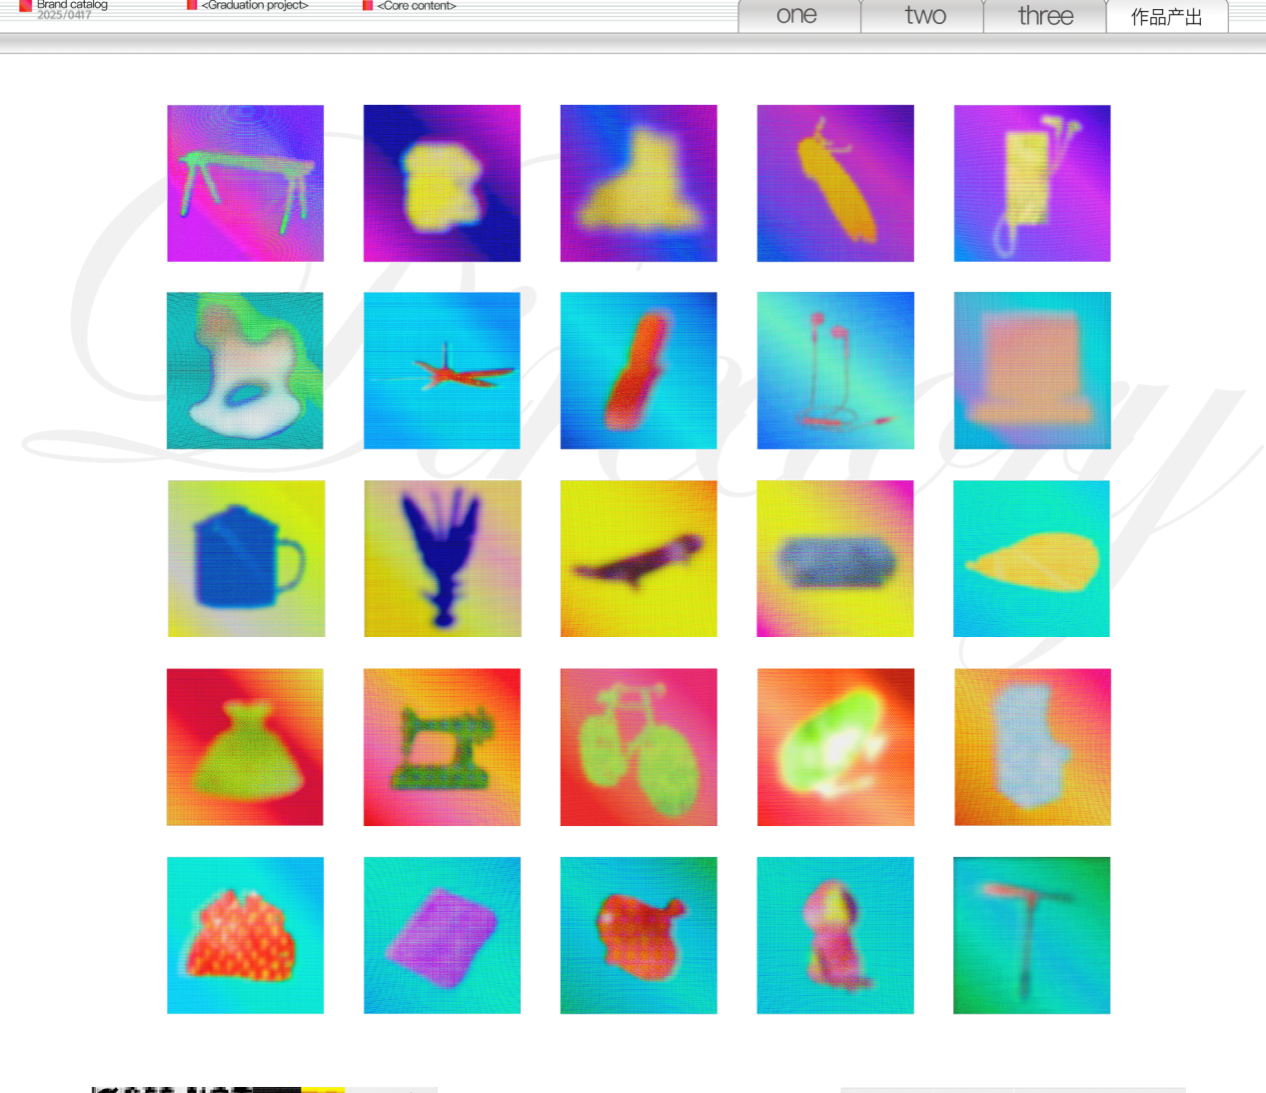Select the yellow telephone with earbuds tile
The height and width of the screenshot is (1093, 1266).
click(x=1032, y=183)
